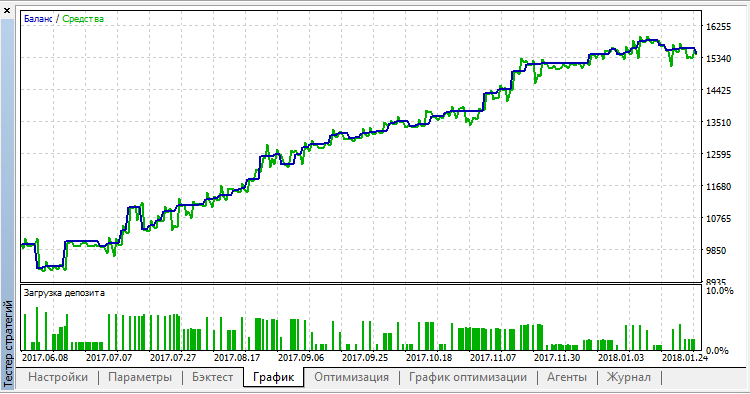The width and height of the screenshot is (750, 394).
Task: Click the Средства legend label
Action: 83,19
